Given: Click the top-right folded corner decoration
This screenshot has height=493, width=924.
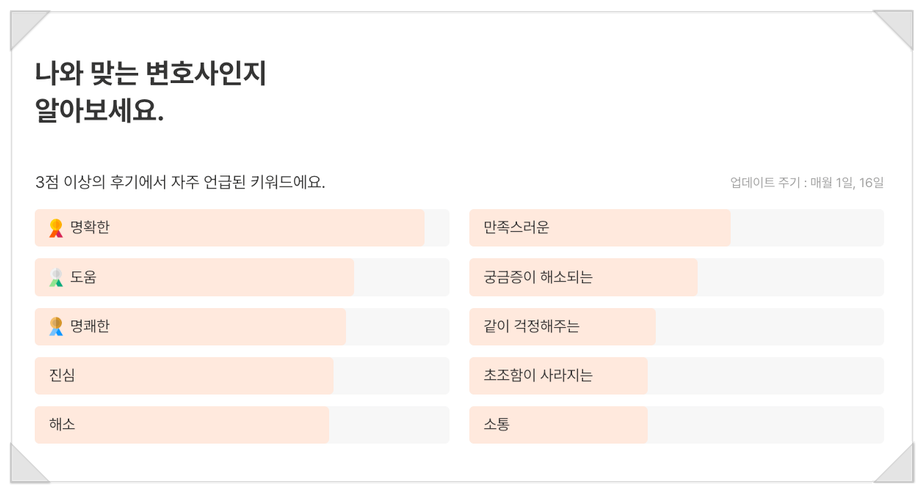Looking at the screenshot, I should pyautogui.click(x=897, y=27).
